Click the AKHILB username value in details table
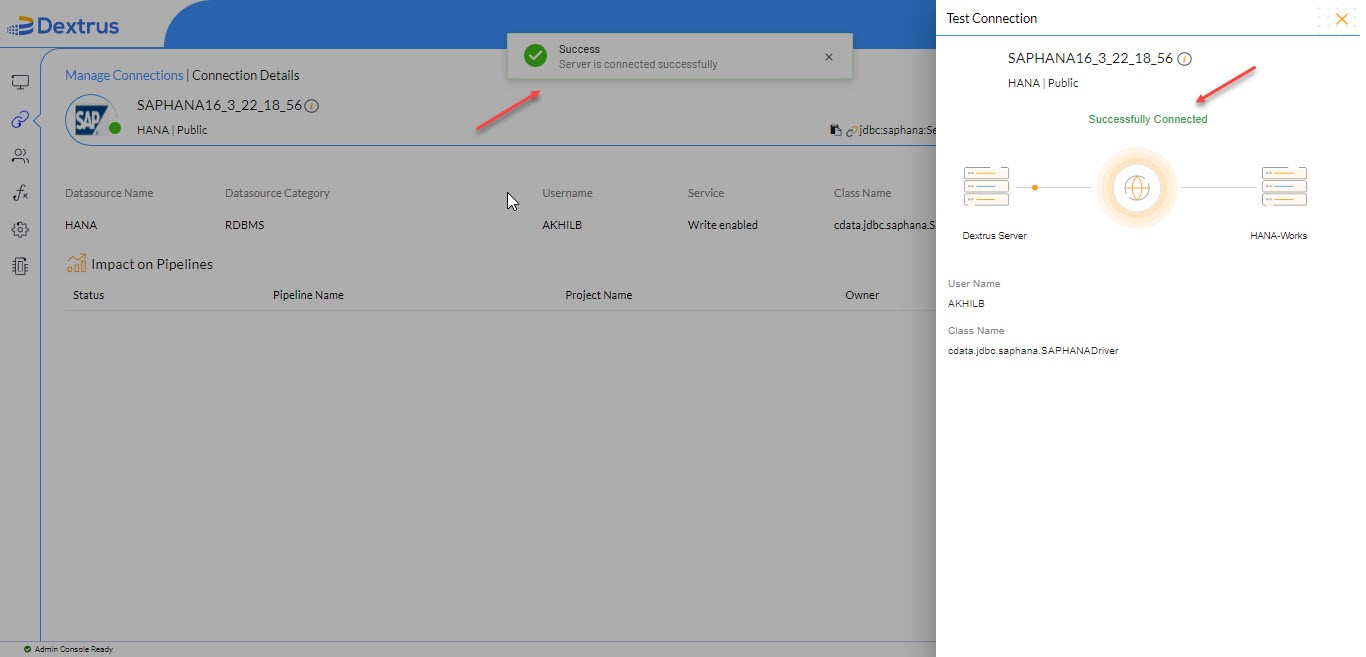 click(x=562, y=225)
